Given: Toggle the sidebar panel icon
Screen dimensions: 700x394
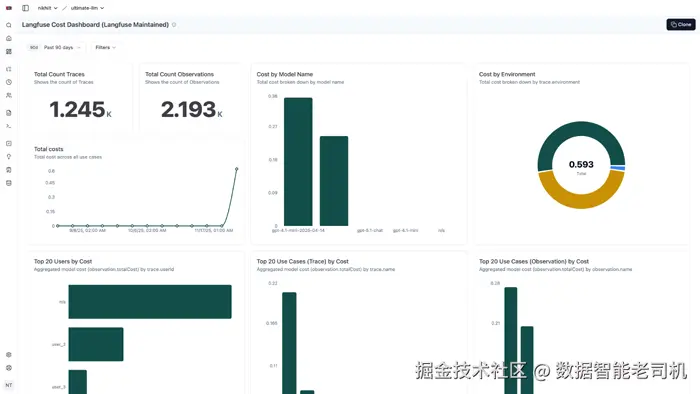Looking at the screenshot, I should (25, 8).
